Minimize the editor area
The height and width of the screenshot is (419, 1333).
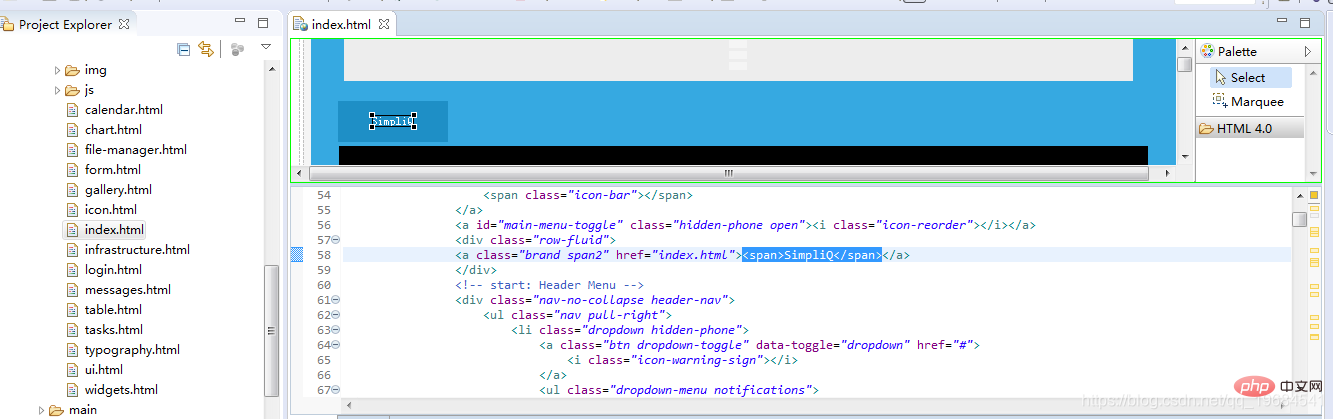[1283, 21]
